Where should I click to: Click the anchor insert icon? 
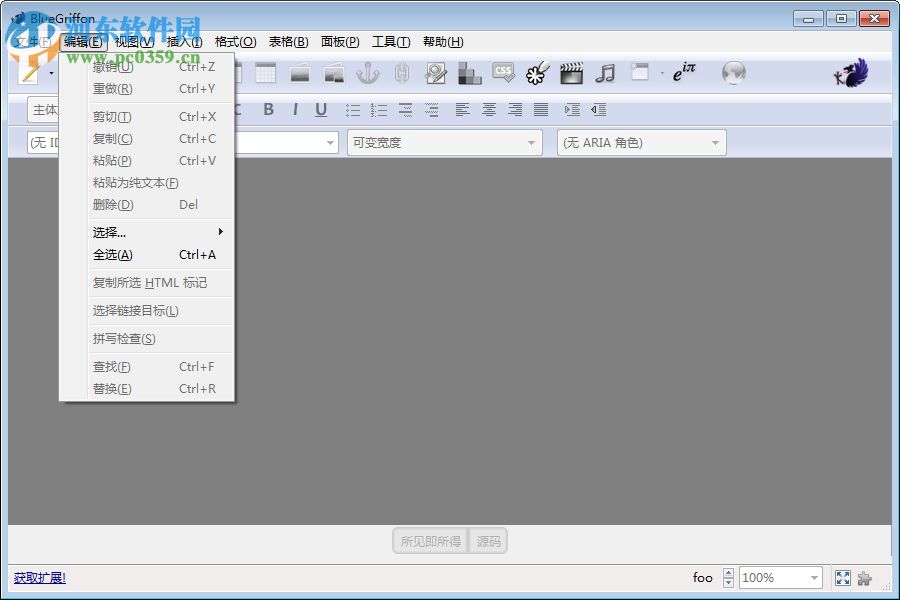click(367, 74)
